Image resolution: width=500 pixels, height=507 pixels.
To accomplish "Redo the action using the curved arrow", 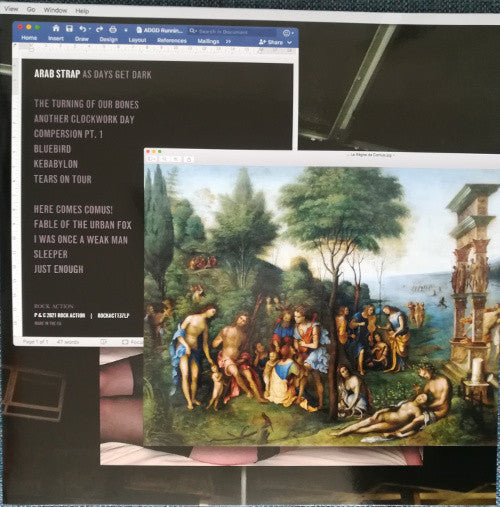I will point(99,29).
